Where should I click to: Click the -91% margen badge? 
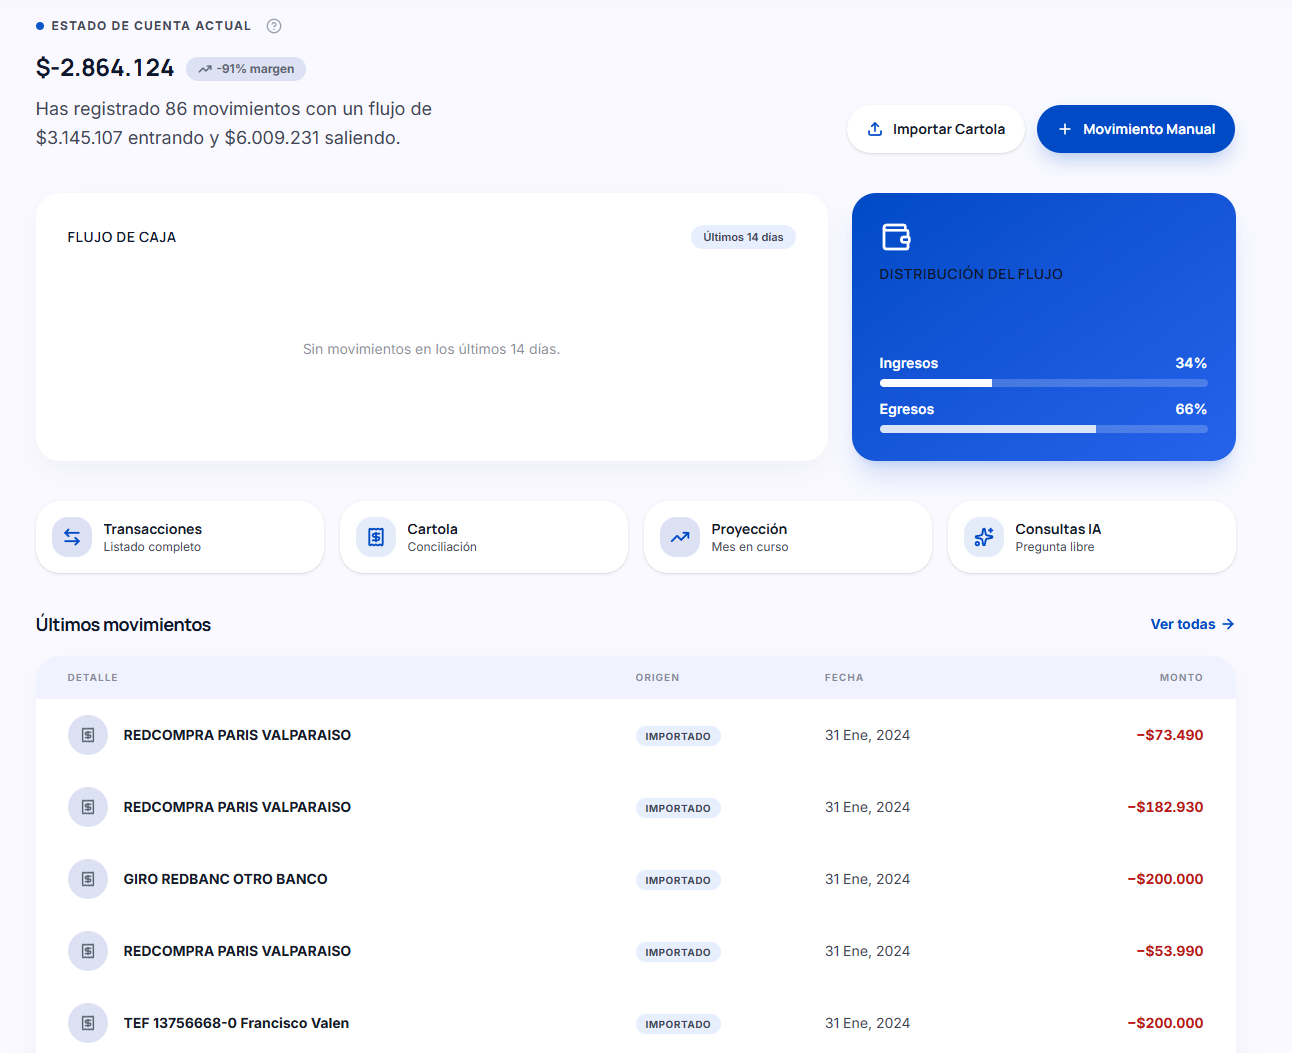coord(246,69)
